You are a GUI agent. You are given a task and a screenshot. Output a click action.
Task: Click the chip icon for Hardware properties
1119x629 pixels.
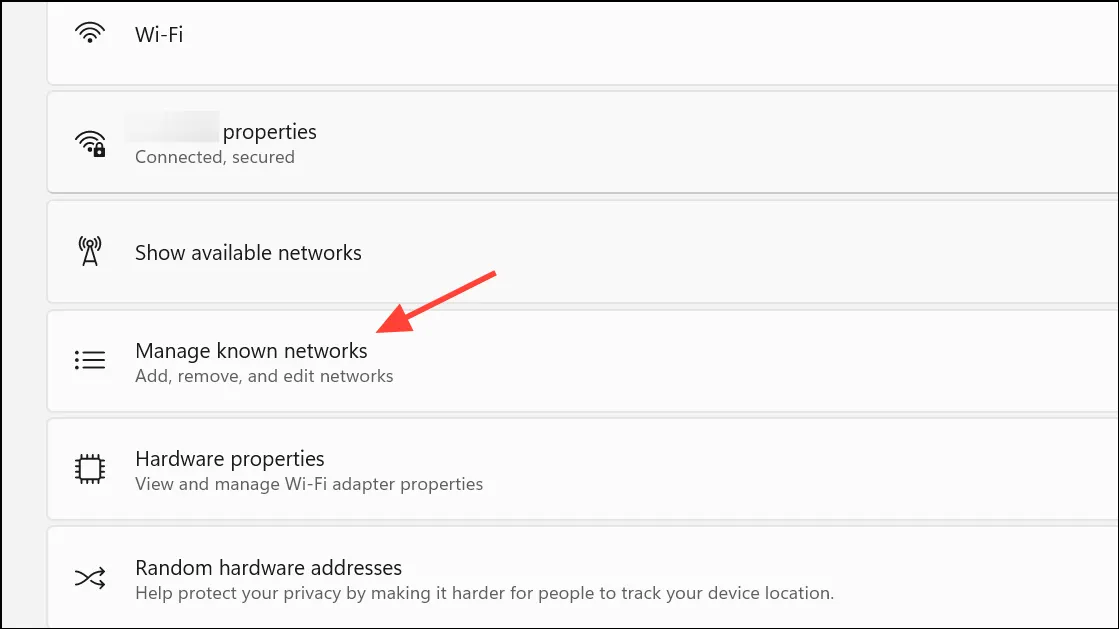90,469
